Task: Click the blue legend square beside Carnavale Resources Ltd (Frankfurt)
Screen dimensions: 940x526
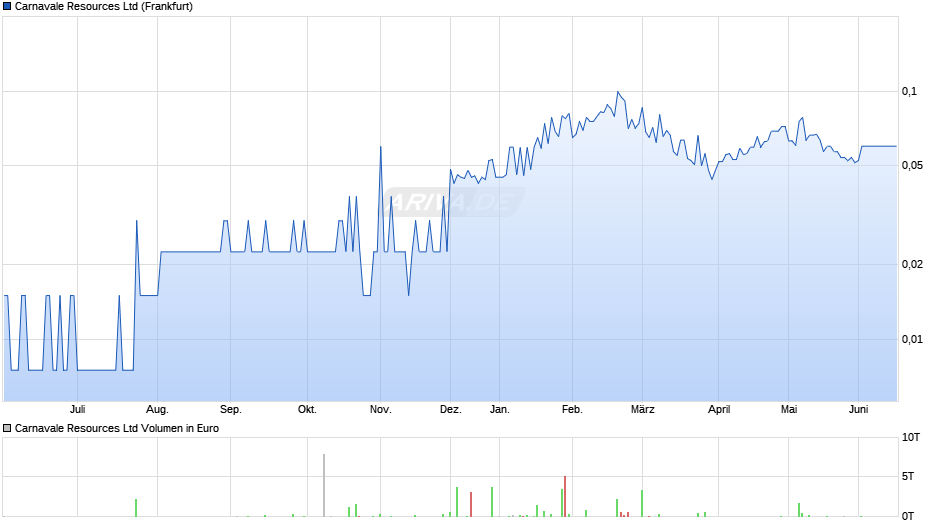Action: tap(7, 7)
